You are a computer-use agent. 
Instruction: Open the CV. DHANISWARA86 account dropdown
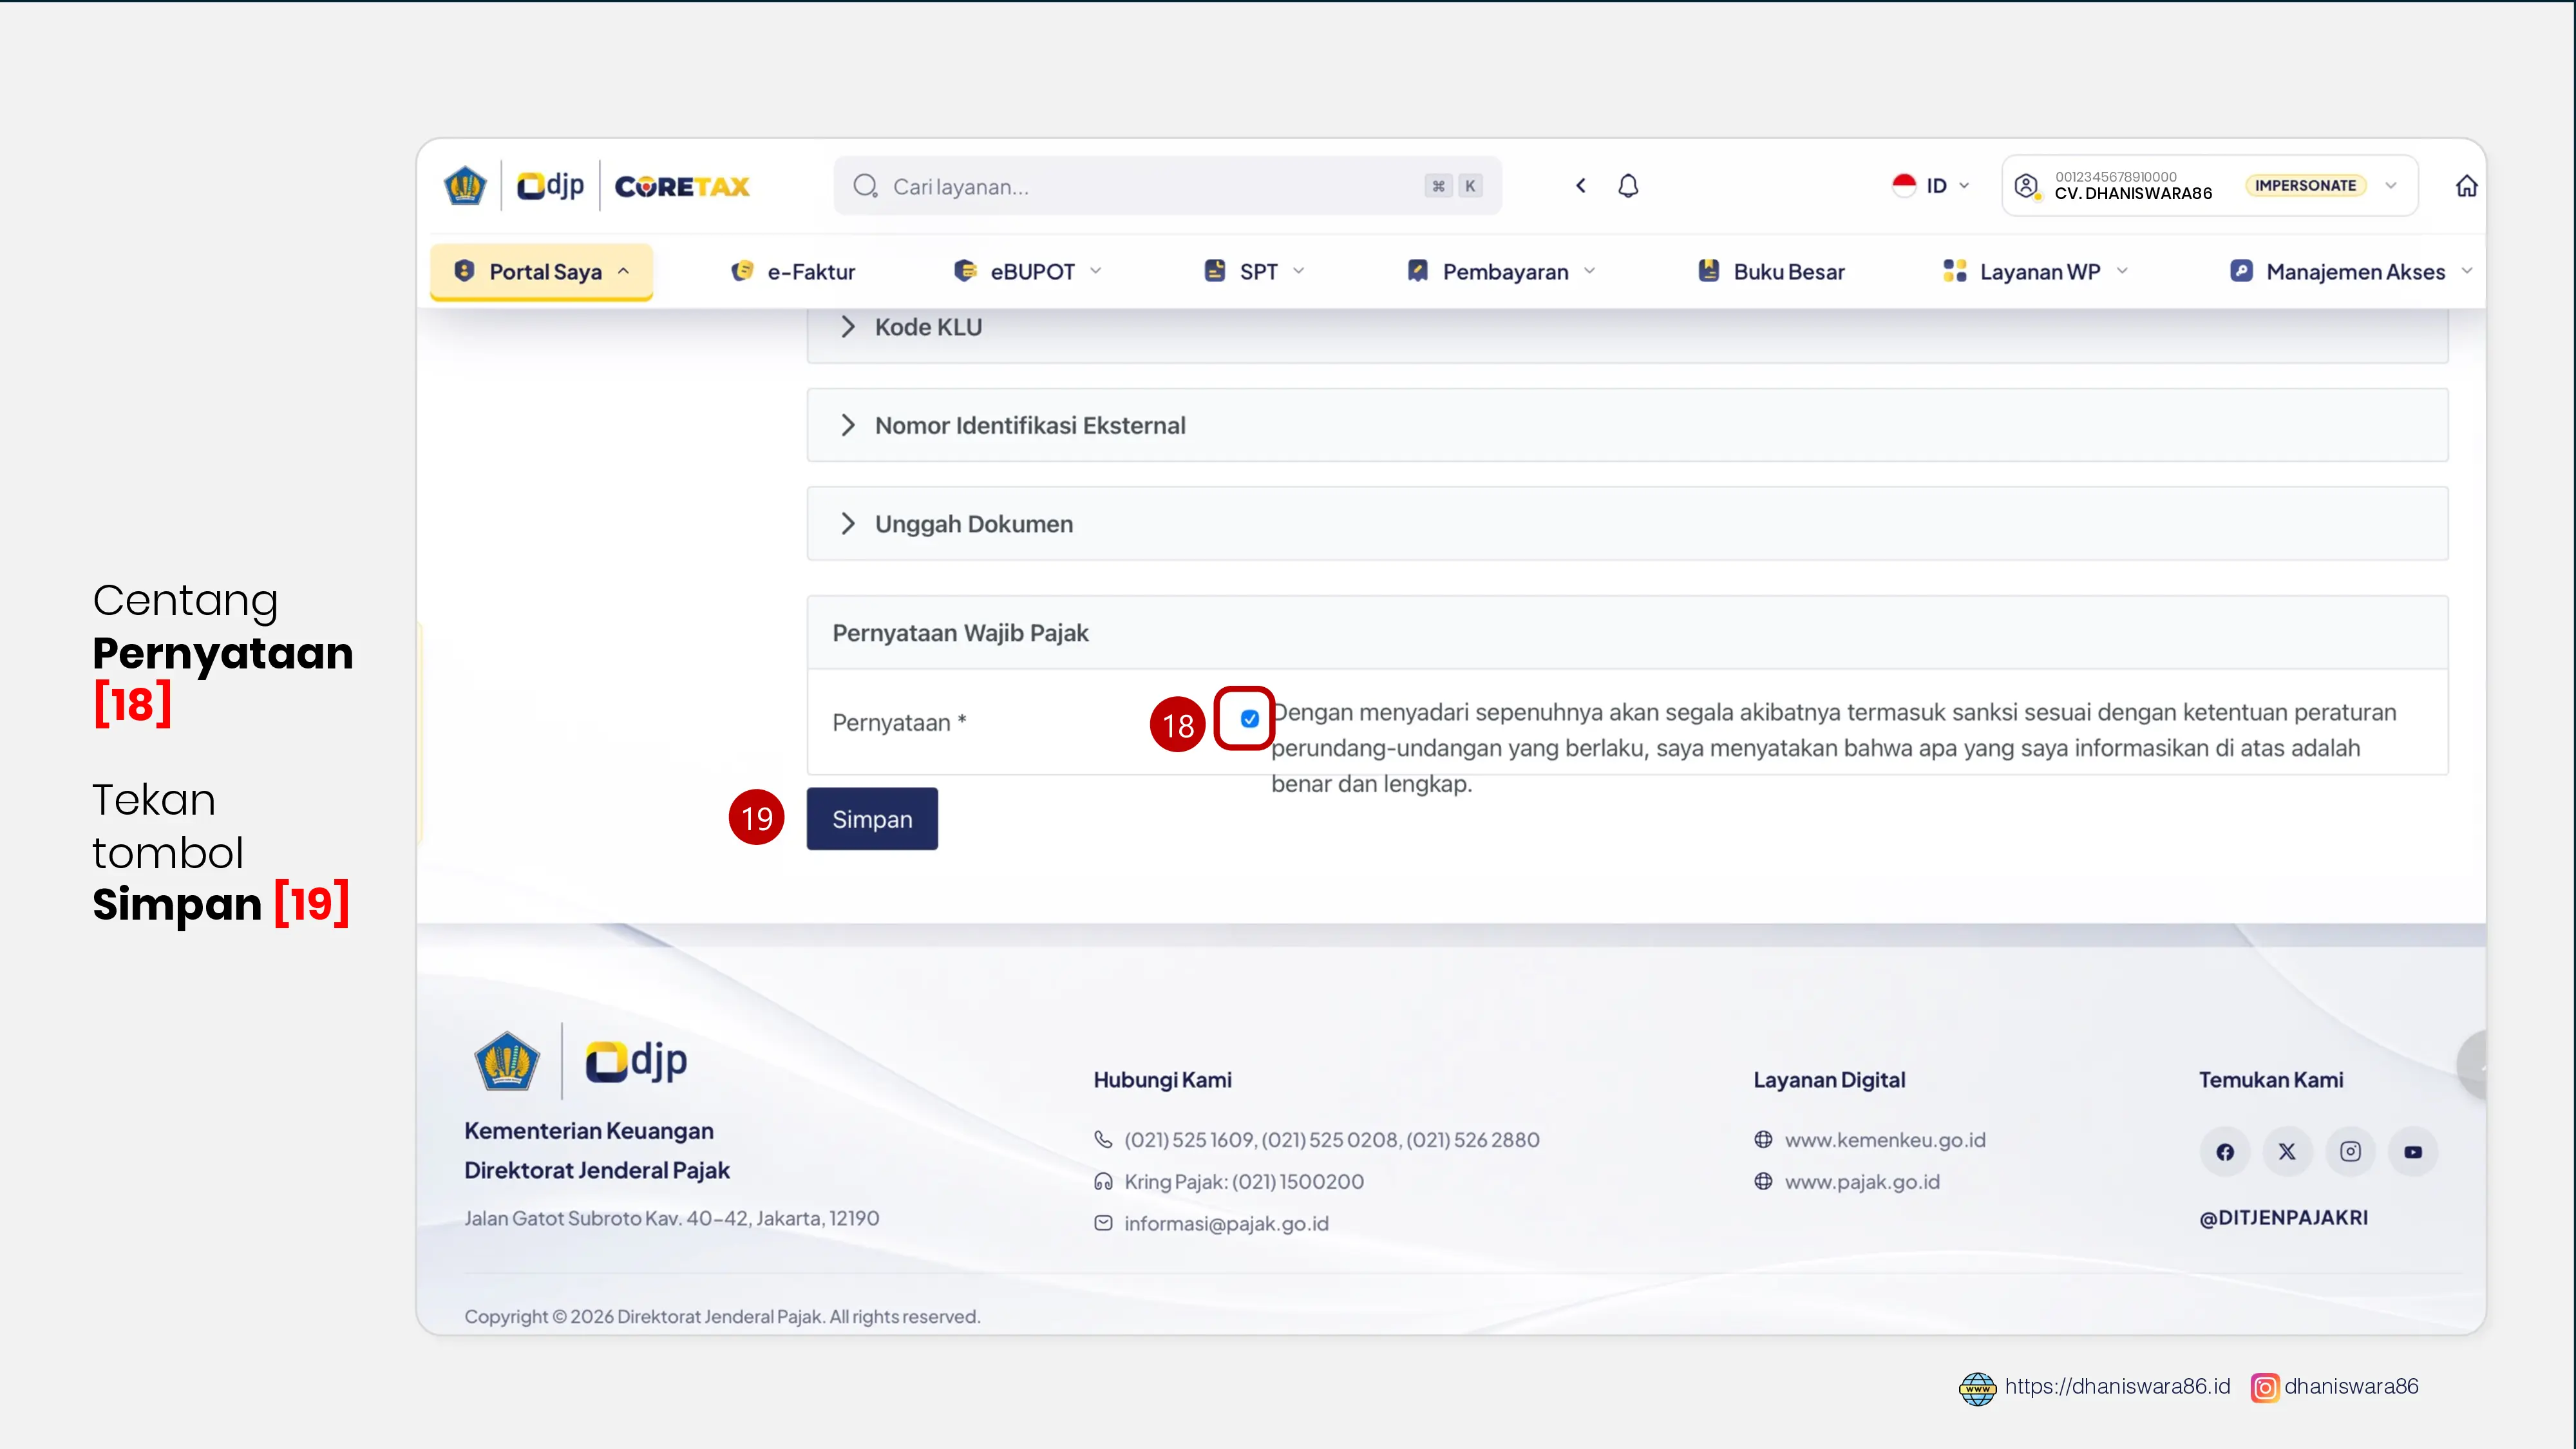pyautogui.click(x=2209, y=186)
